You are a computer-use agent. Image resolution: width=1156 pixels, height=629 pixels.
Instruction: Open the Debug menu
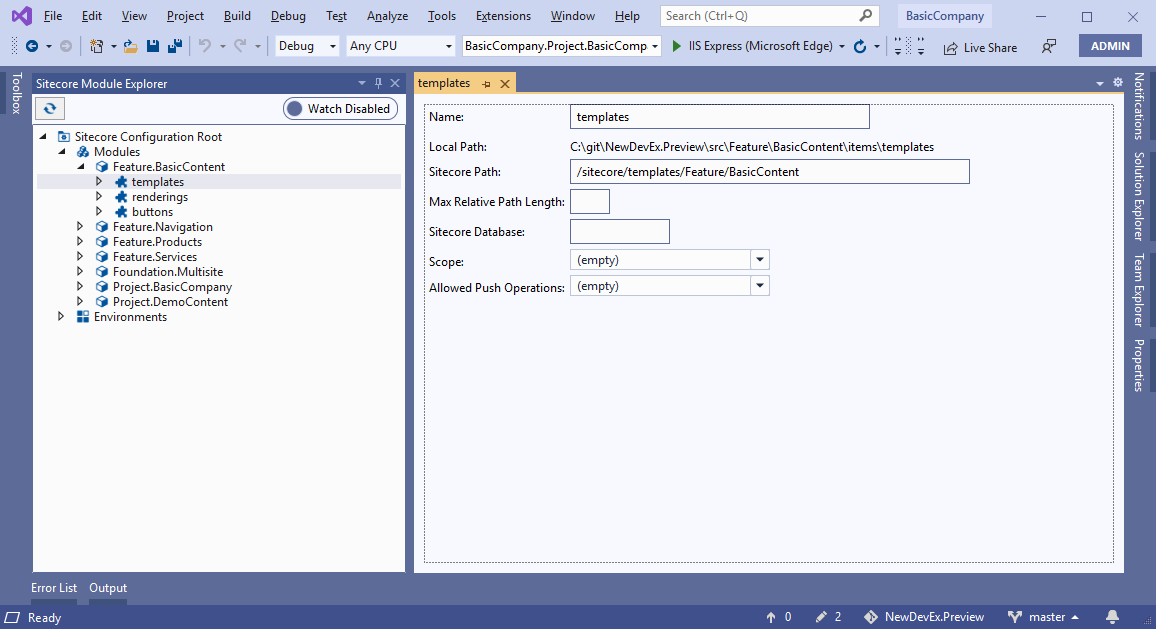tap(288, 15)
